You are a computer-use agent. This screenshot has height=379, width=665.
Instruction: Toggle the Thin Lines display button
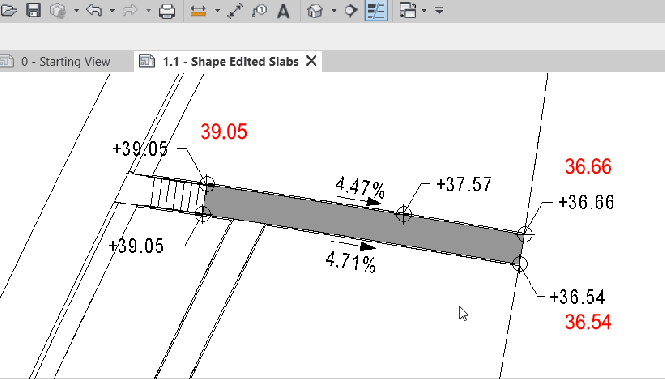(376, 11)
